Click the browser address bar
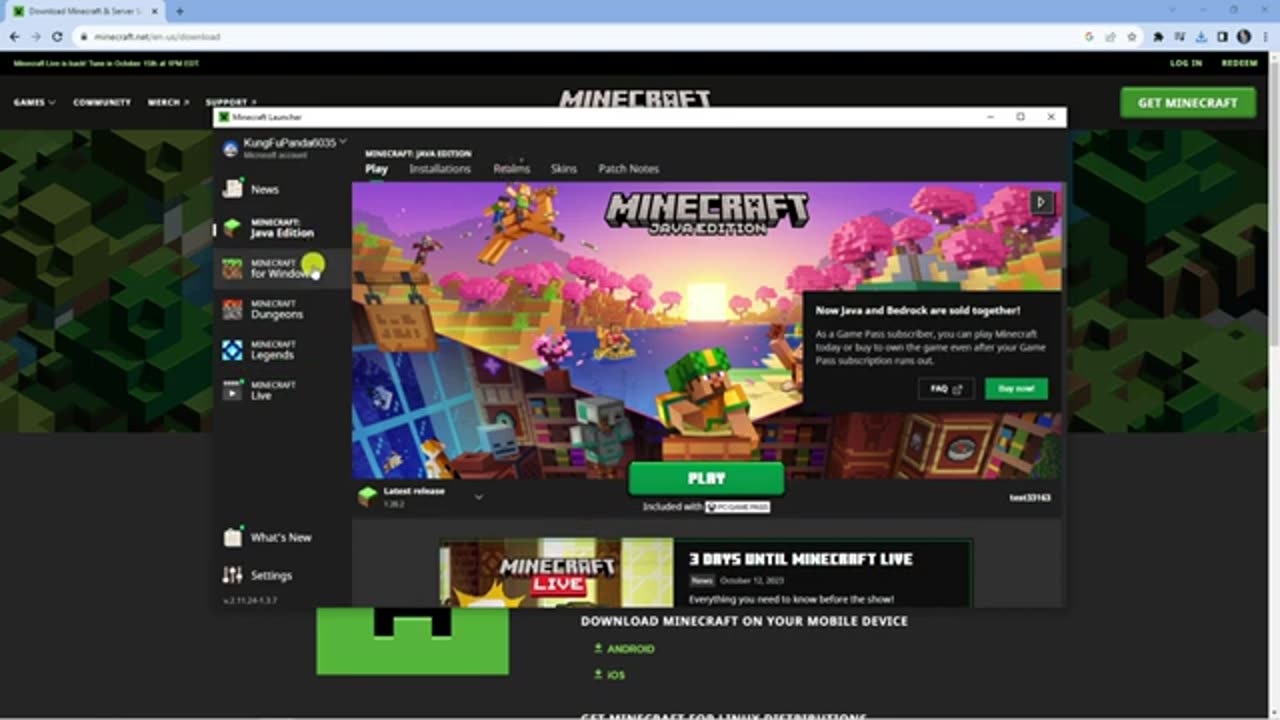 pyautogui.click(x=580, y=37)
